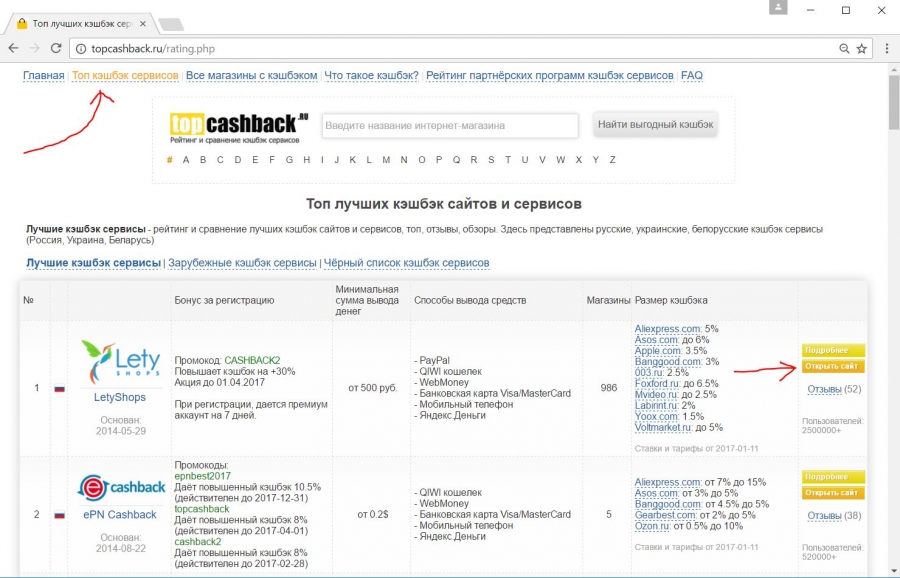Open the ePN Cashback name link
Screen dimensions: 900x578
click(119, 515)
